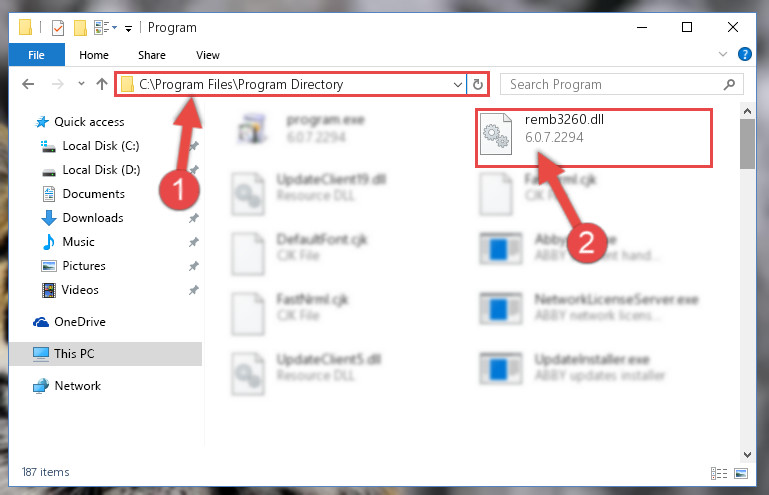Click the search magnifier icon

(x=729, y=84)
